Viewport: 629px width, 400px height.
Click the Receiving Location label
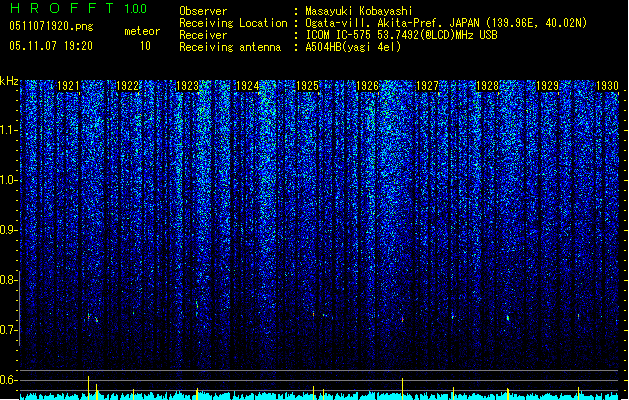[233, 23]
